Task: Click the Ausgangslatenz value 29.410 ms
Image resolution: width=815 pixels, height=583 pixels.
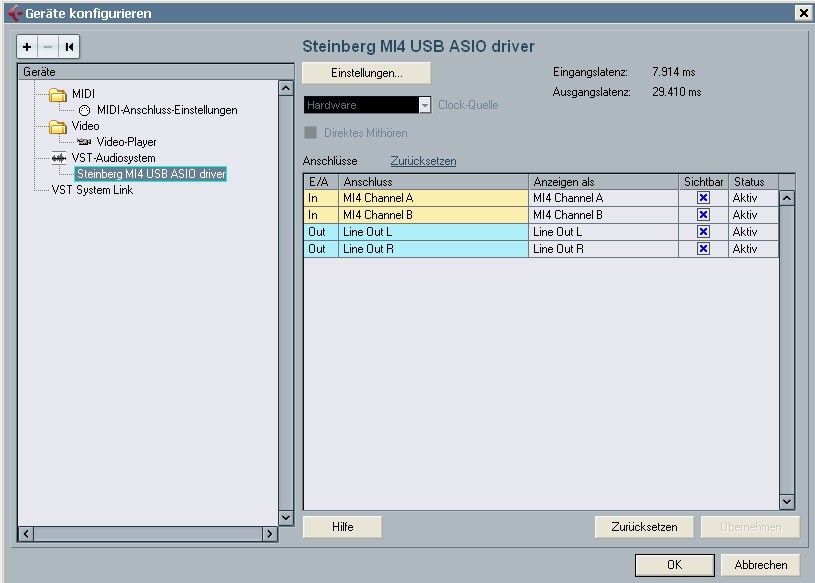Action: (677, 92)
